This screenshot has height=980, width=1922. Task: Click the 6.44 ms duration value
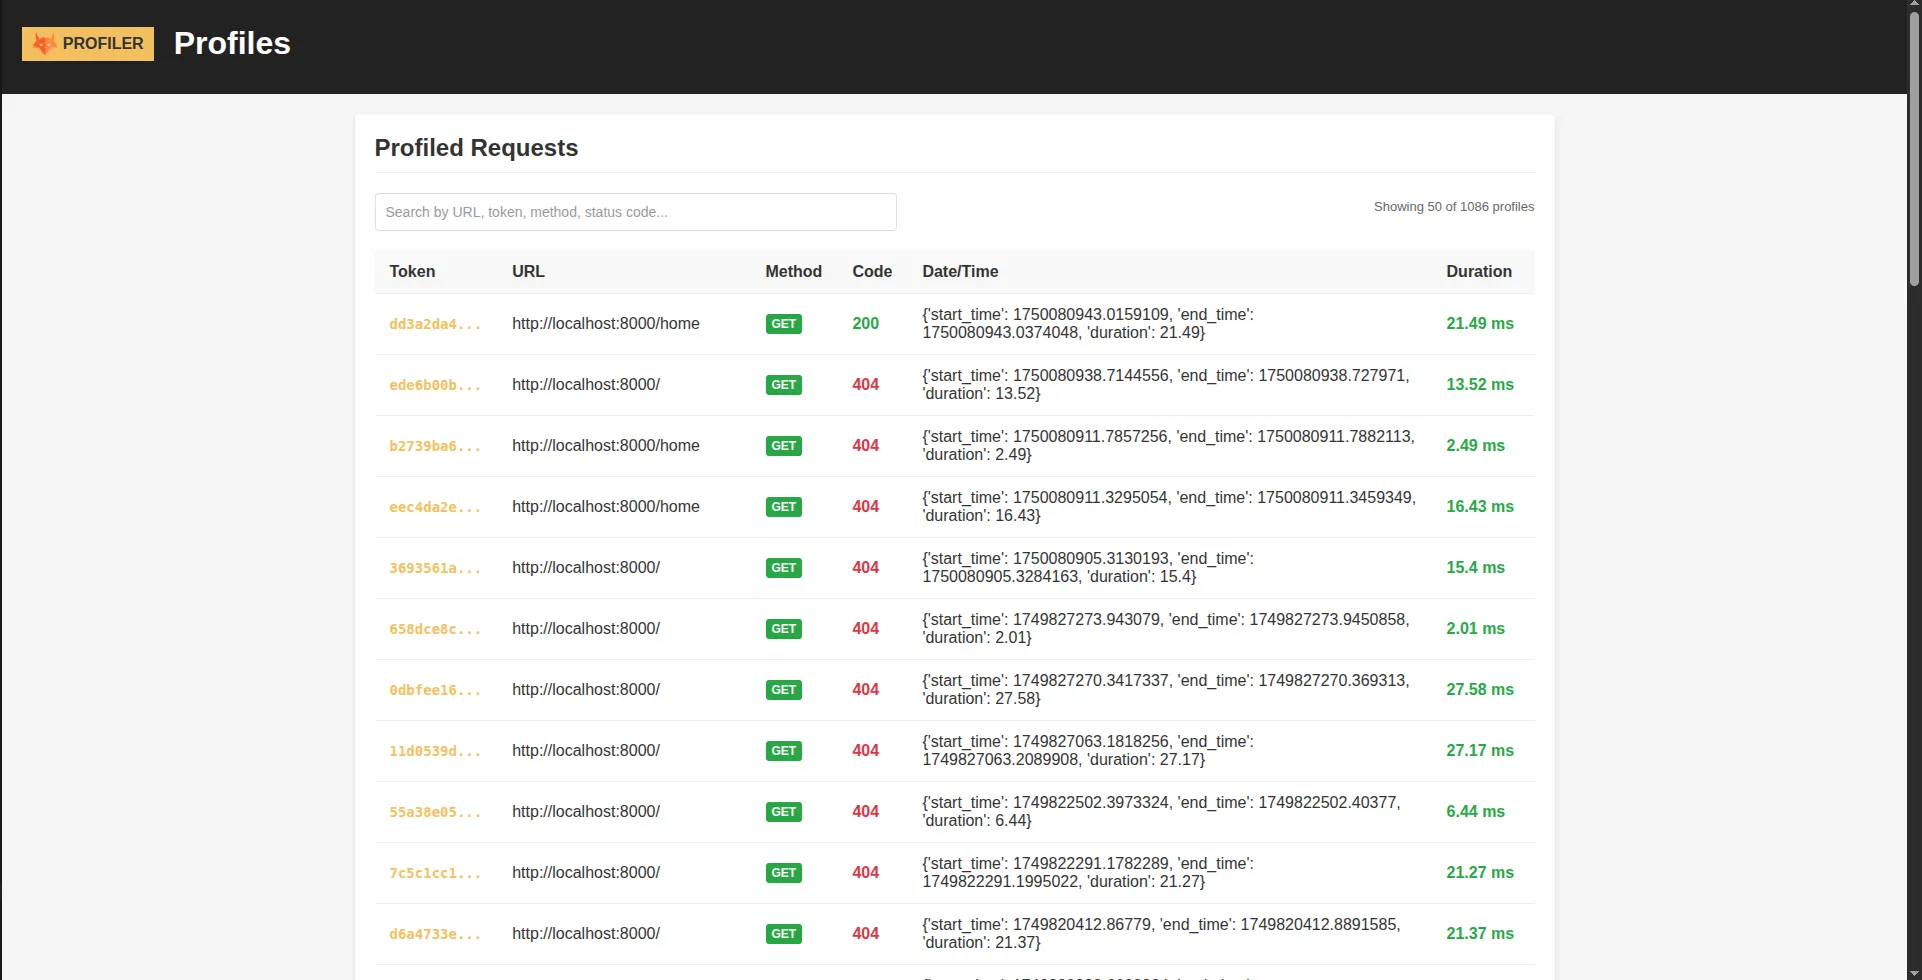[1475, 811]
